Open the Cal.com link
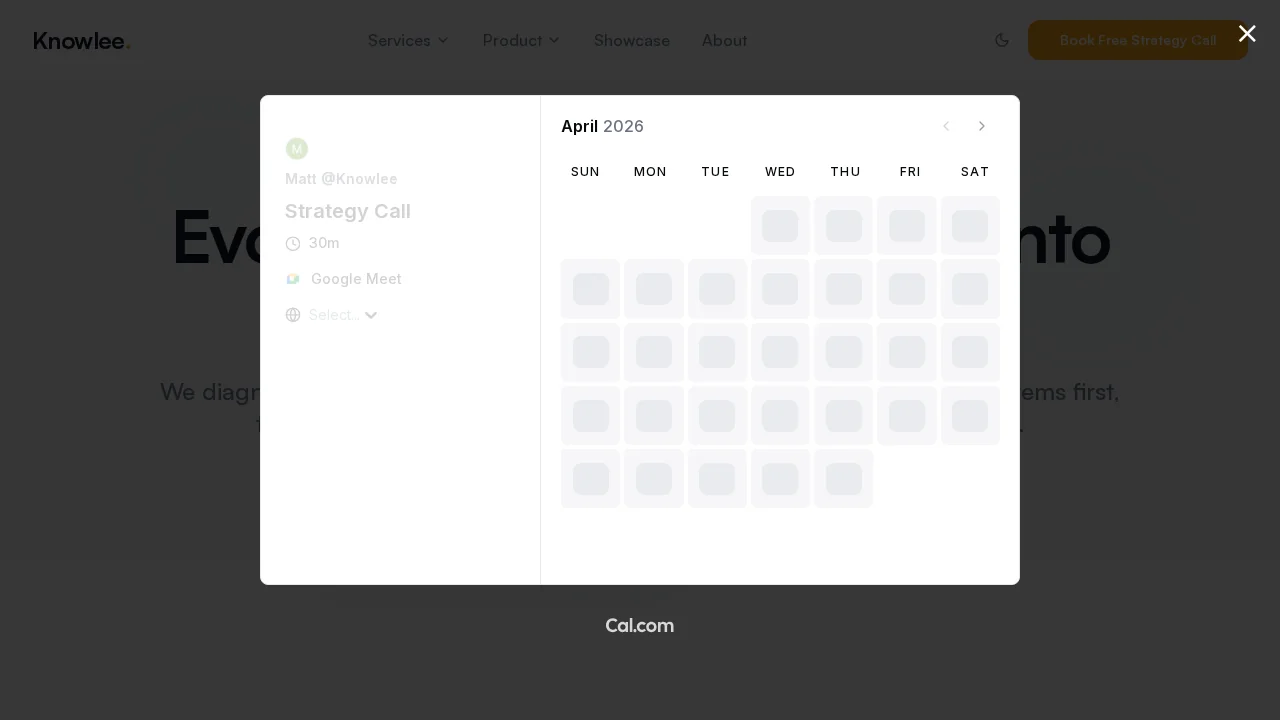This screenshot has width=1280, height=720. point(640,625)
